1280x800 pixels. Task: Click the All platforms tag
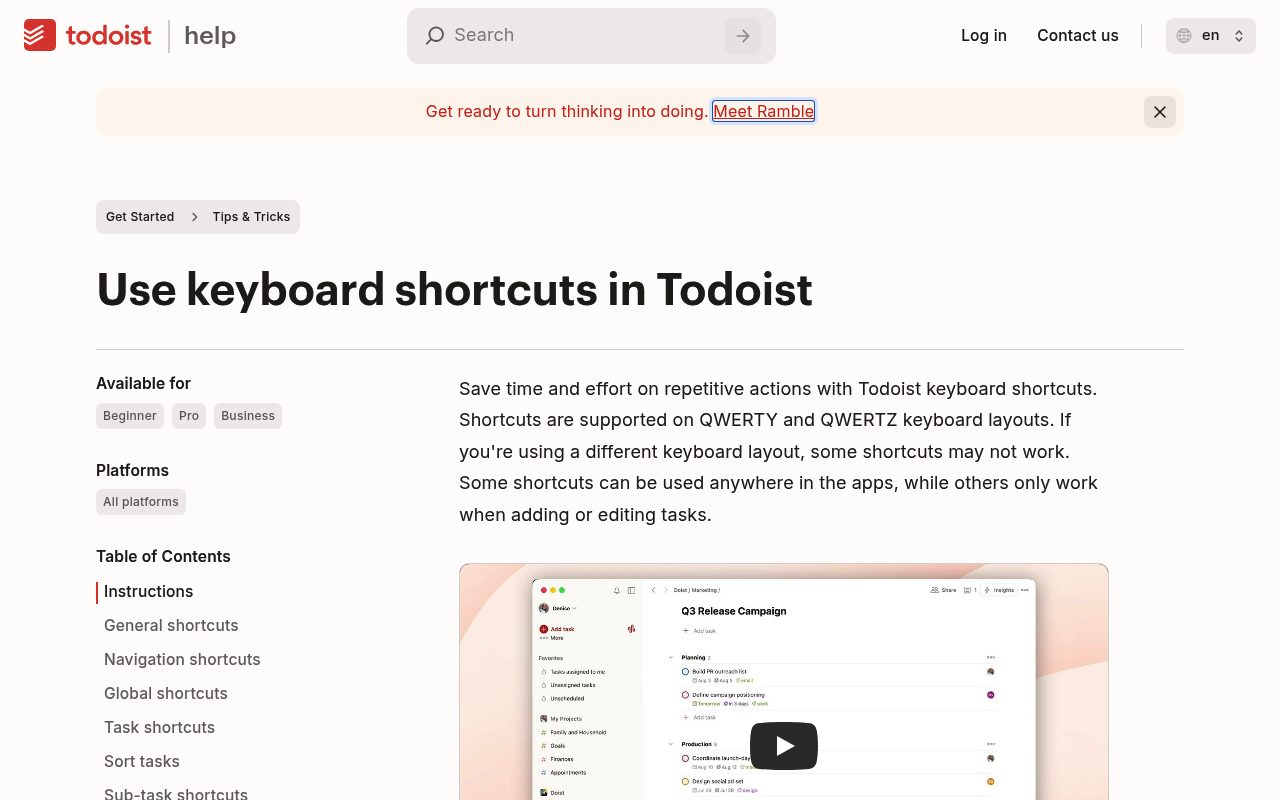point(141,502)
